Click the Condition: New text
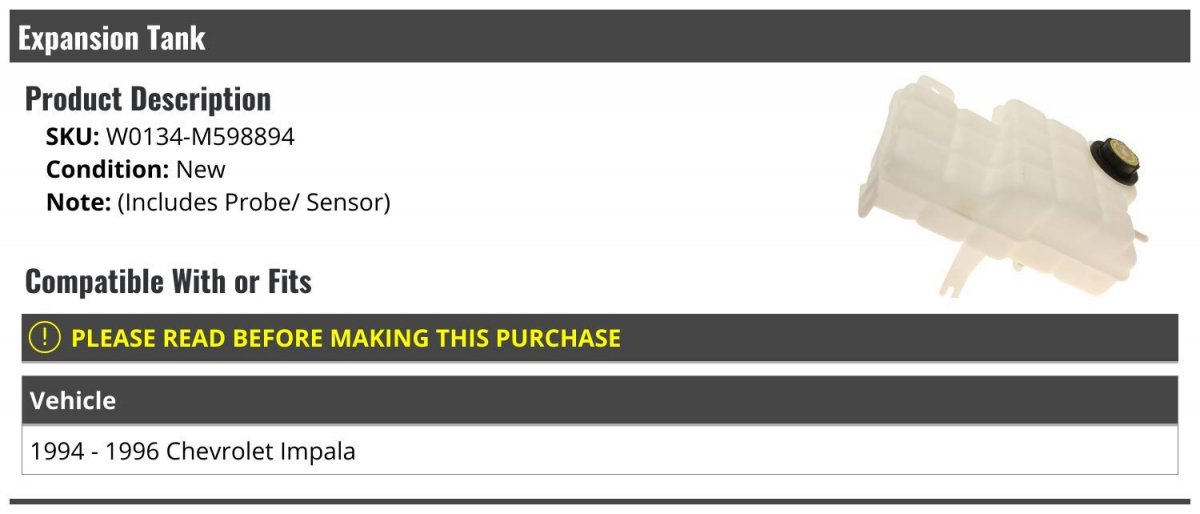Screen dimensions: 1200x514 (136, 170)
